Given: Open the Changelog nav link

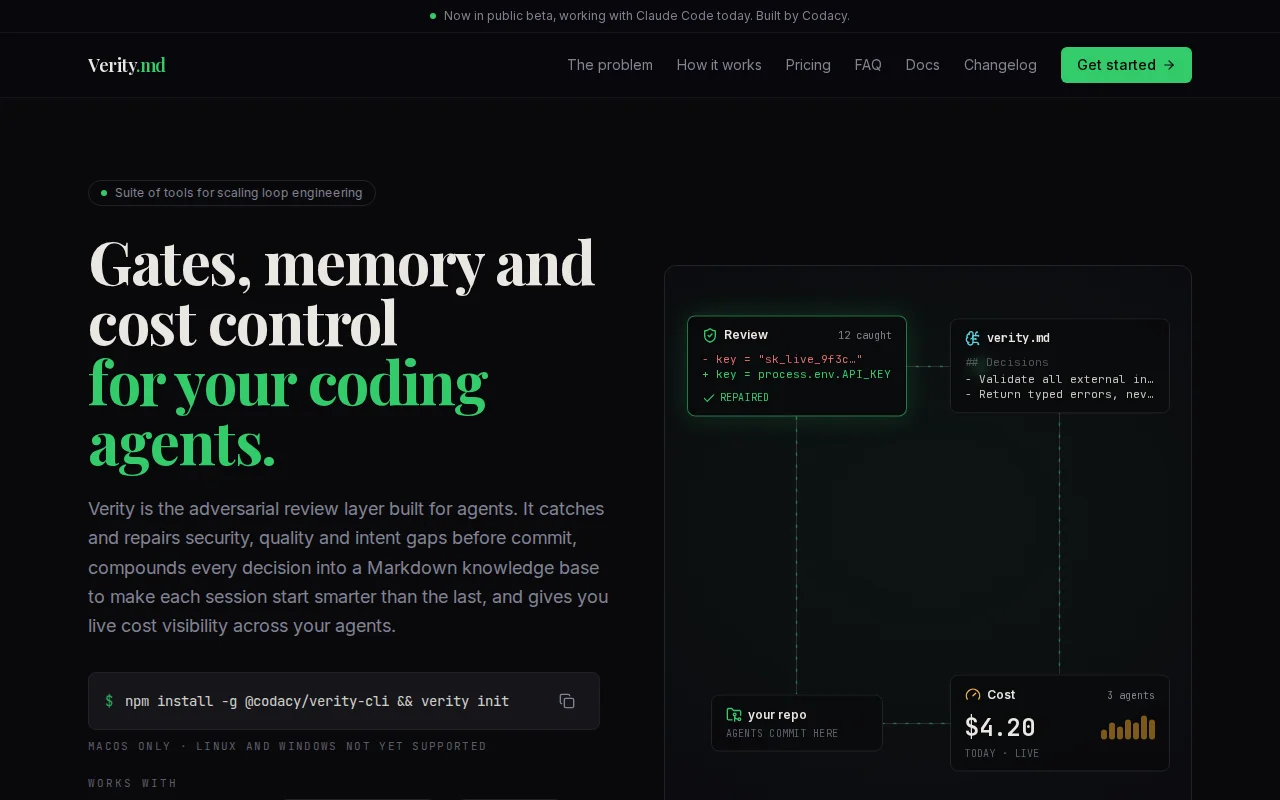Looking at the screenshot, I should pos(1000,65).
